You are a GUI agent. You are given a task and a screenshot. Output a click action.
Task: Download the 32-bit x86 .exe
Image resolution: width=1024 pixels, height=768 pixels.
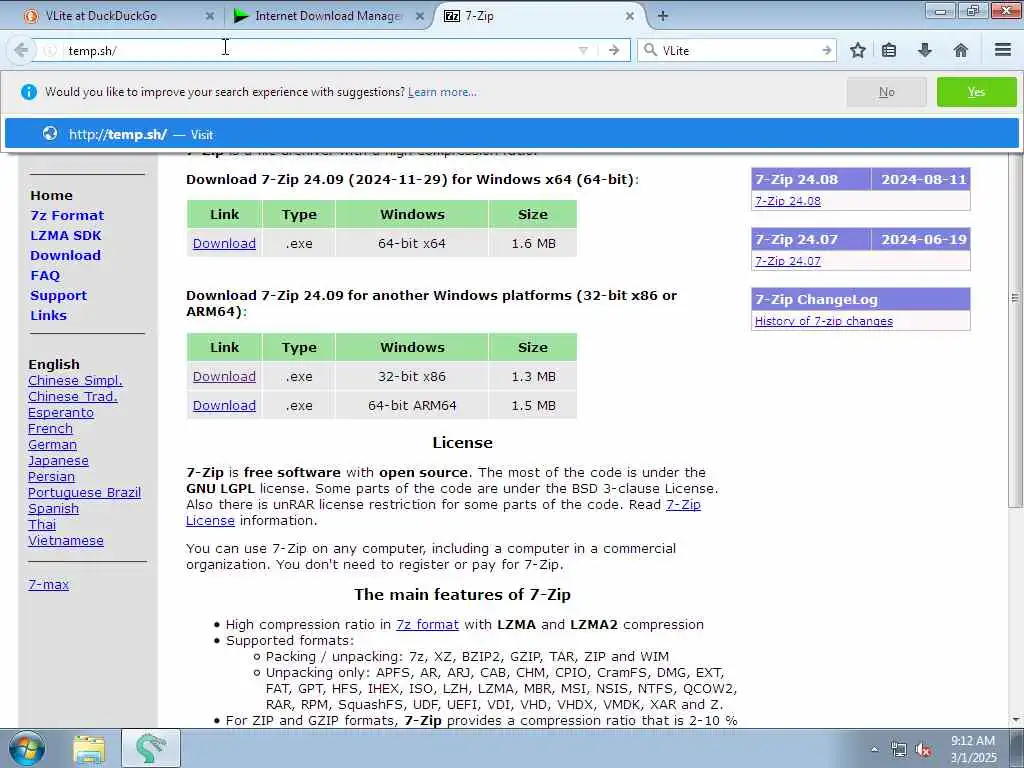coord(224,377)
